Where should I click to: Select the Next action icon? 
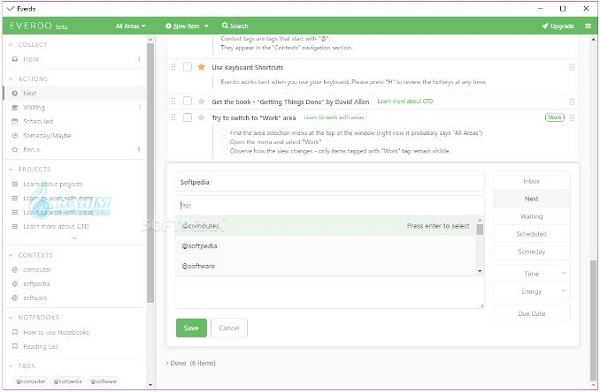15,93
